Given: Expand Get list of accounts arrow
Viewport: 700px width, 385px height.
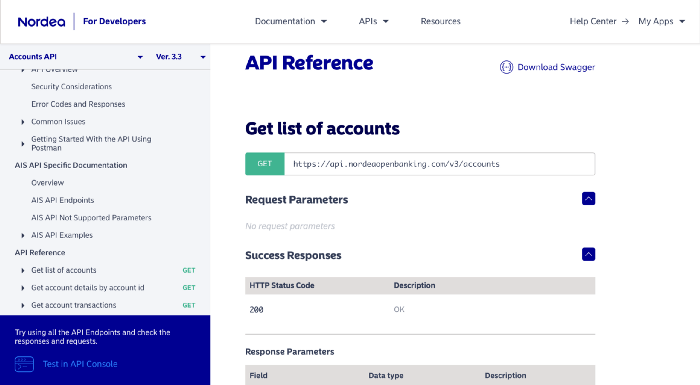Looking at the screenshot, I should click(x=23, y=270).
